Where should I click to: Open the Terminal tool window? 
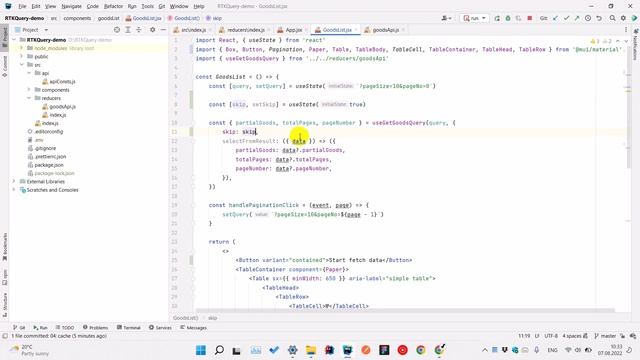(129, 327)
